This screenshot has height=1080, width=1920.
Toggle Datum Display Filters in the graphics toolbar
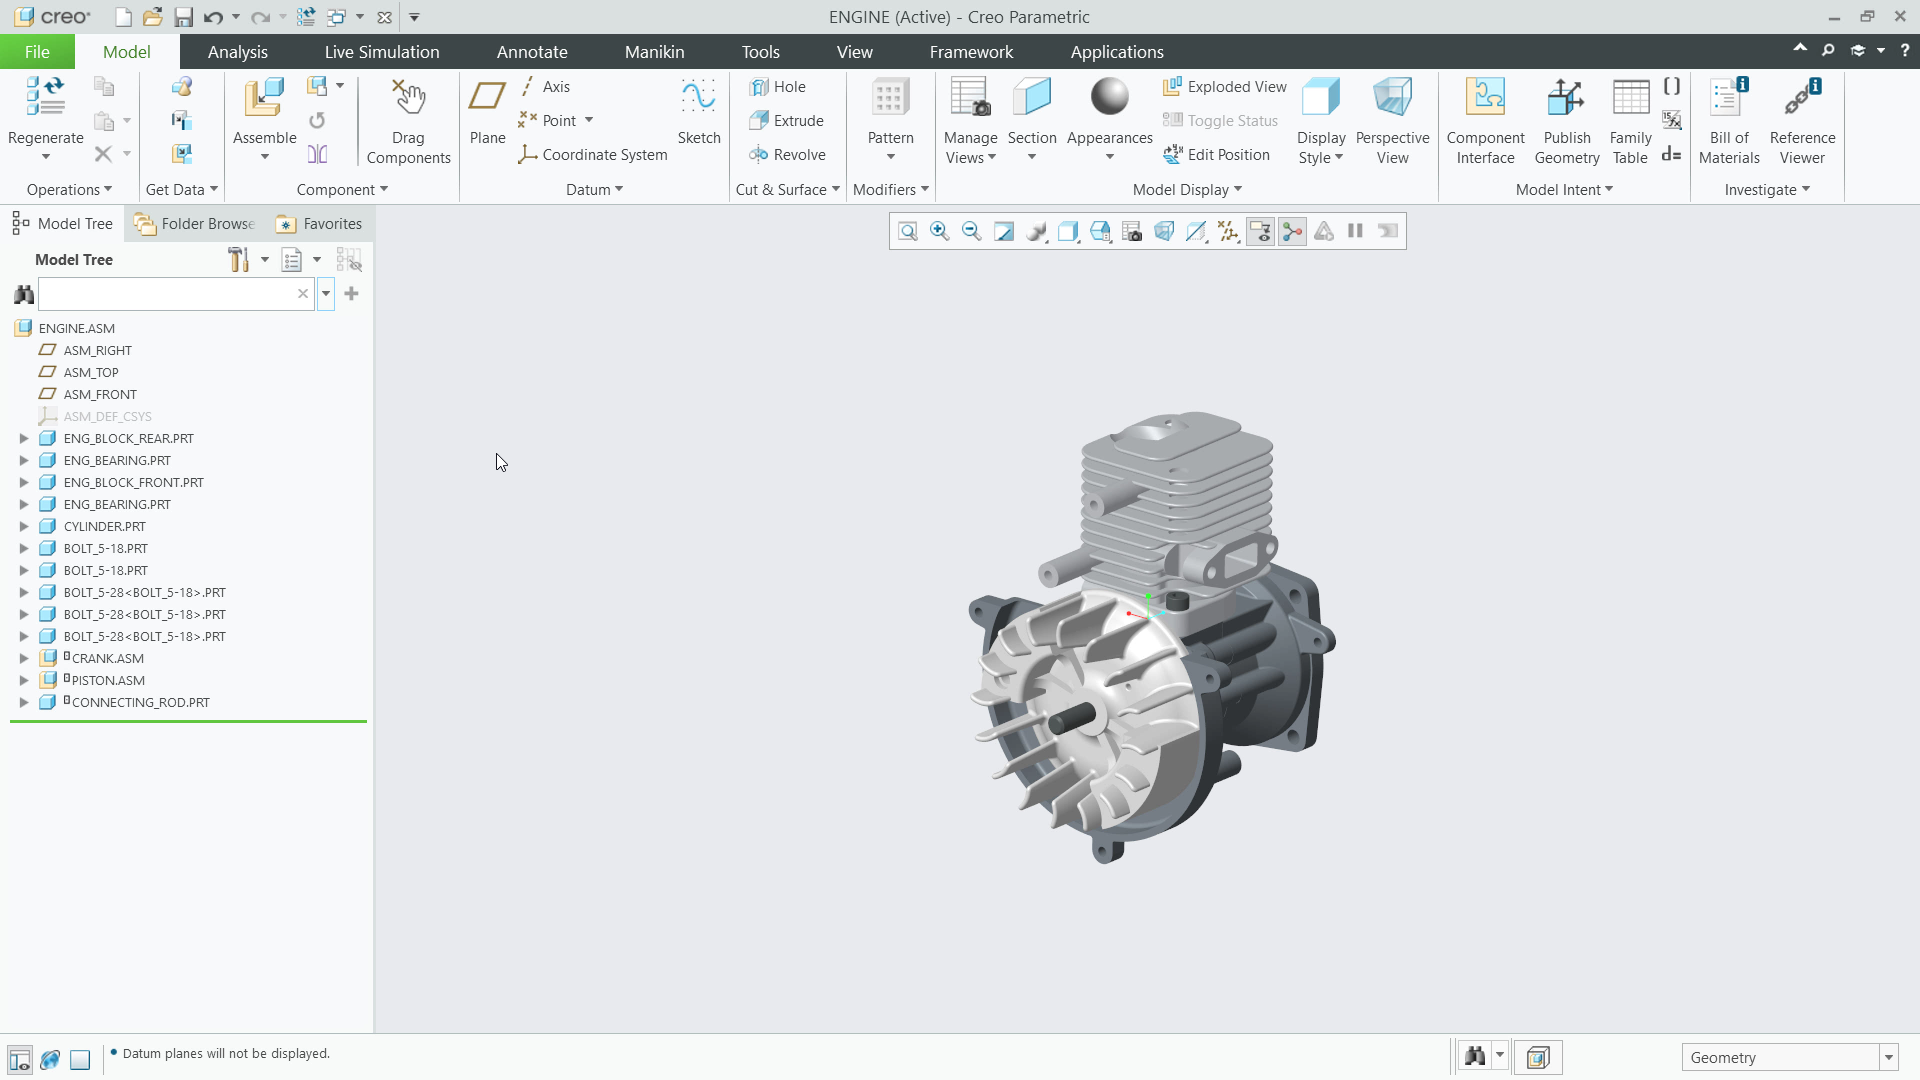pyautogui.click(x=1227, y=232)
